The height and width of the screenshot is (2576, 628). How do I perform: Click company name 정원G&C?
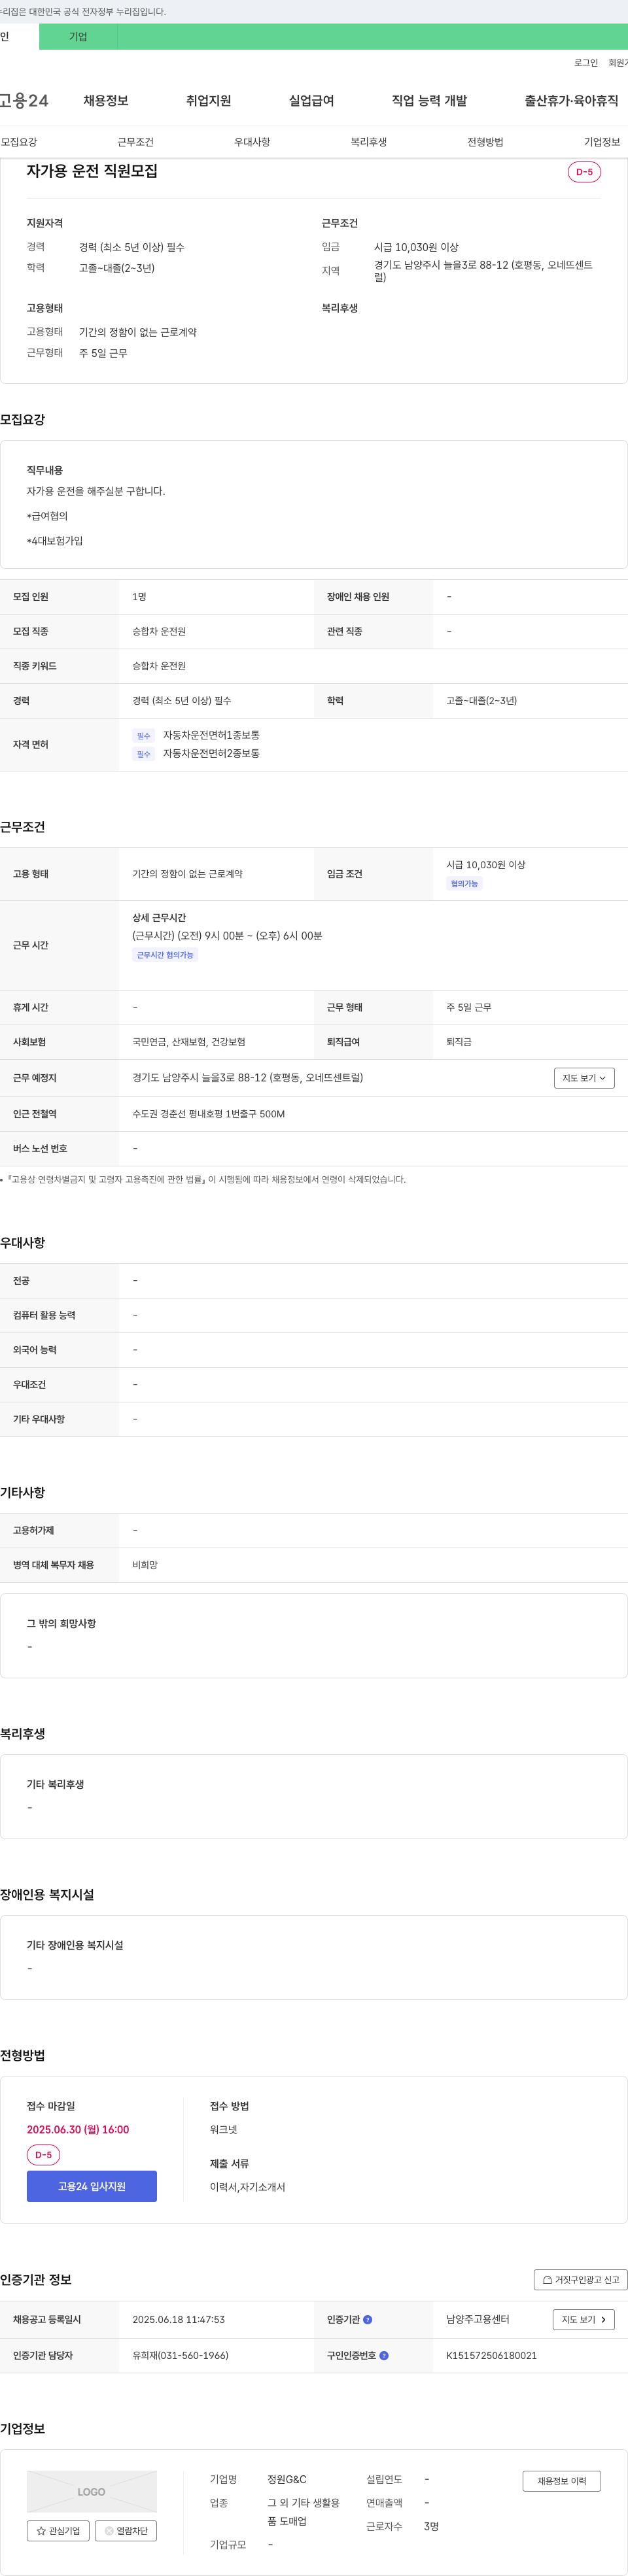287,2479
